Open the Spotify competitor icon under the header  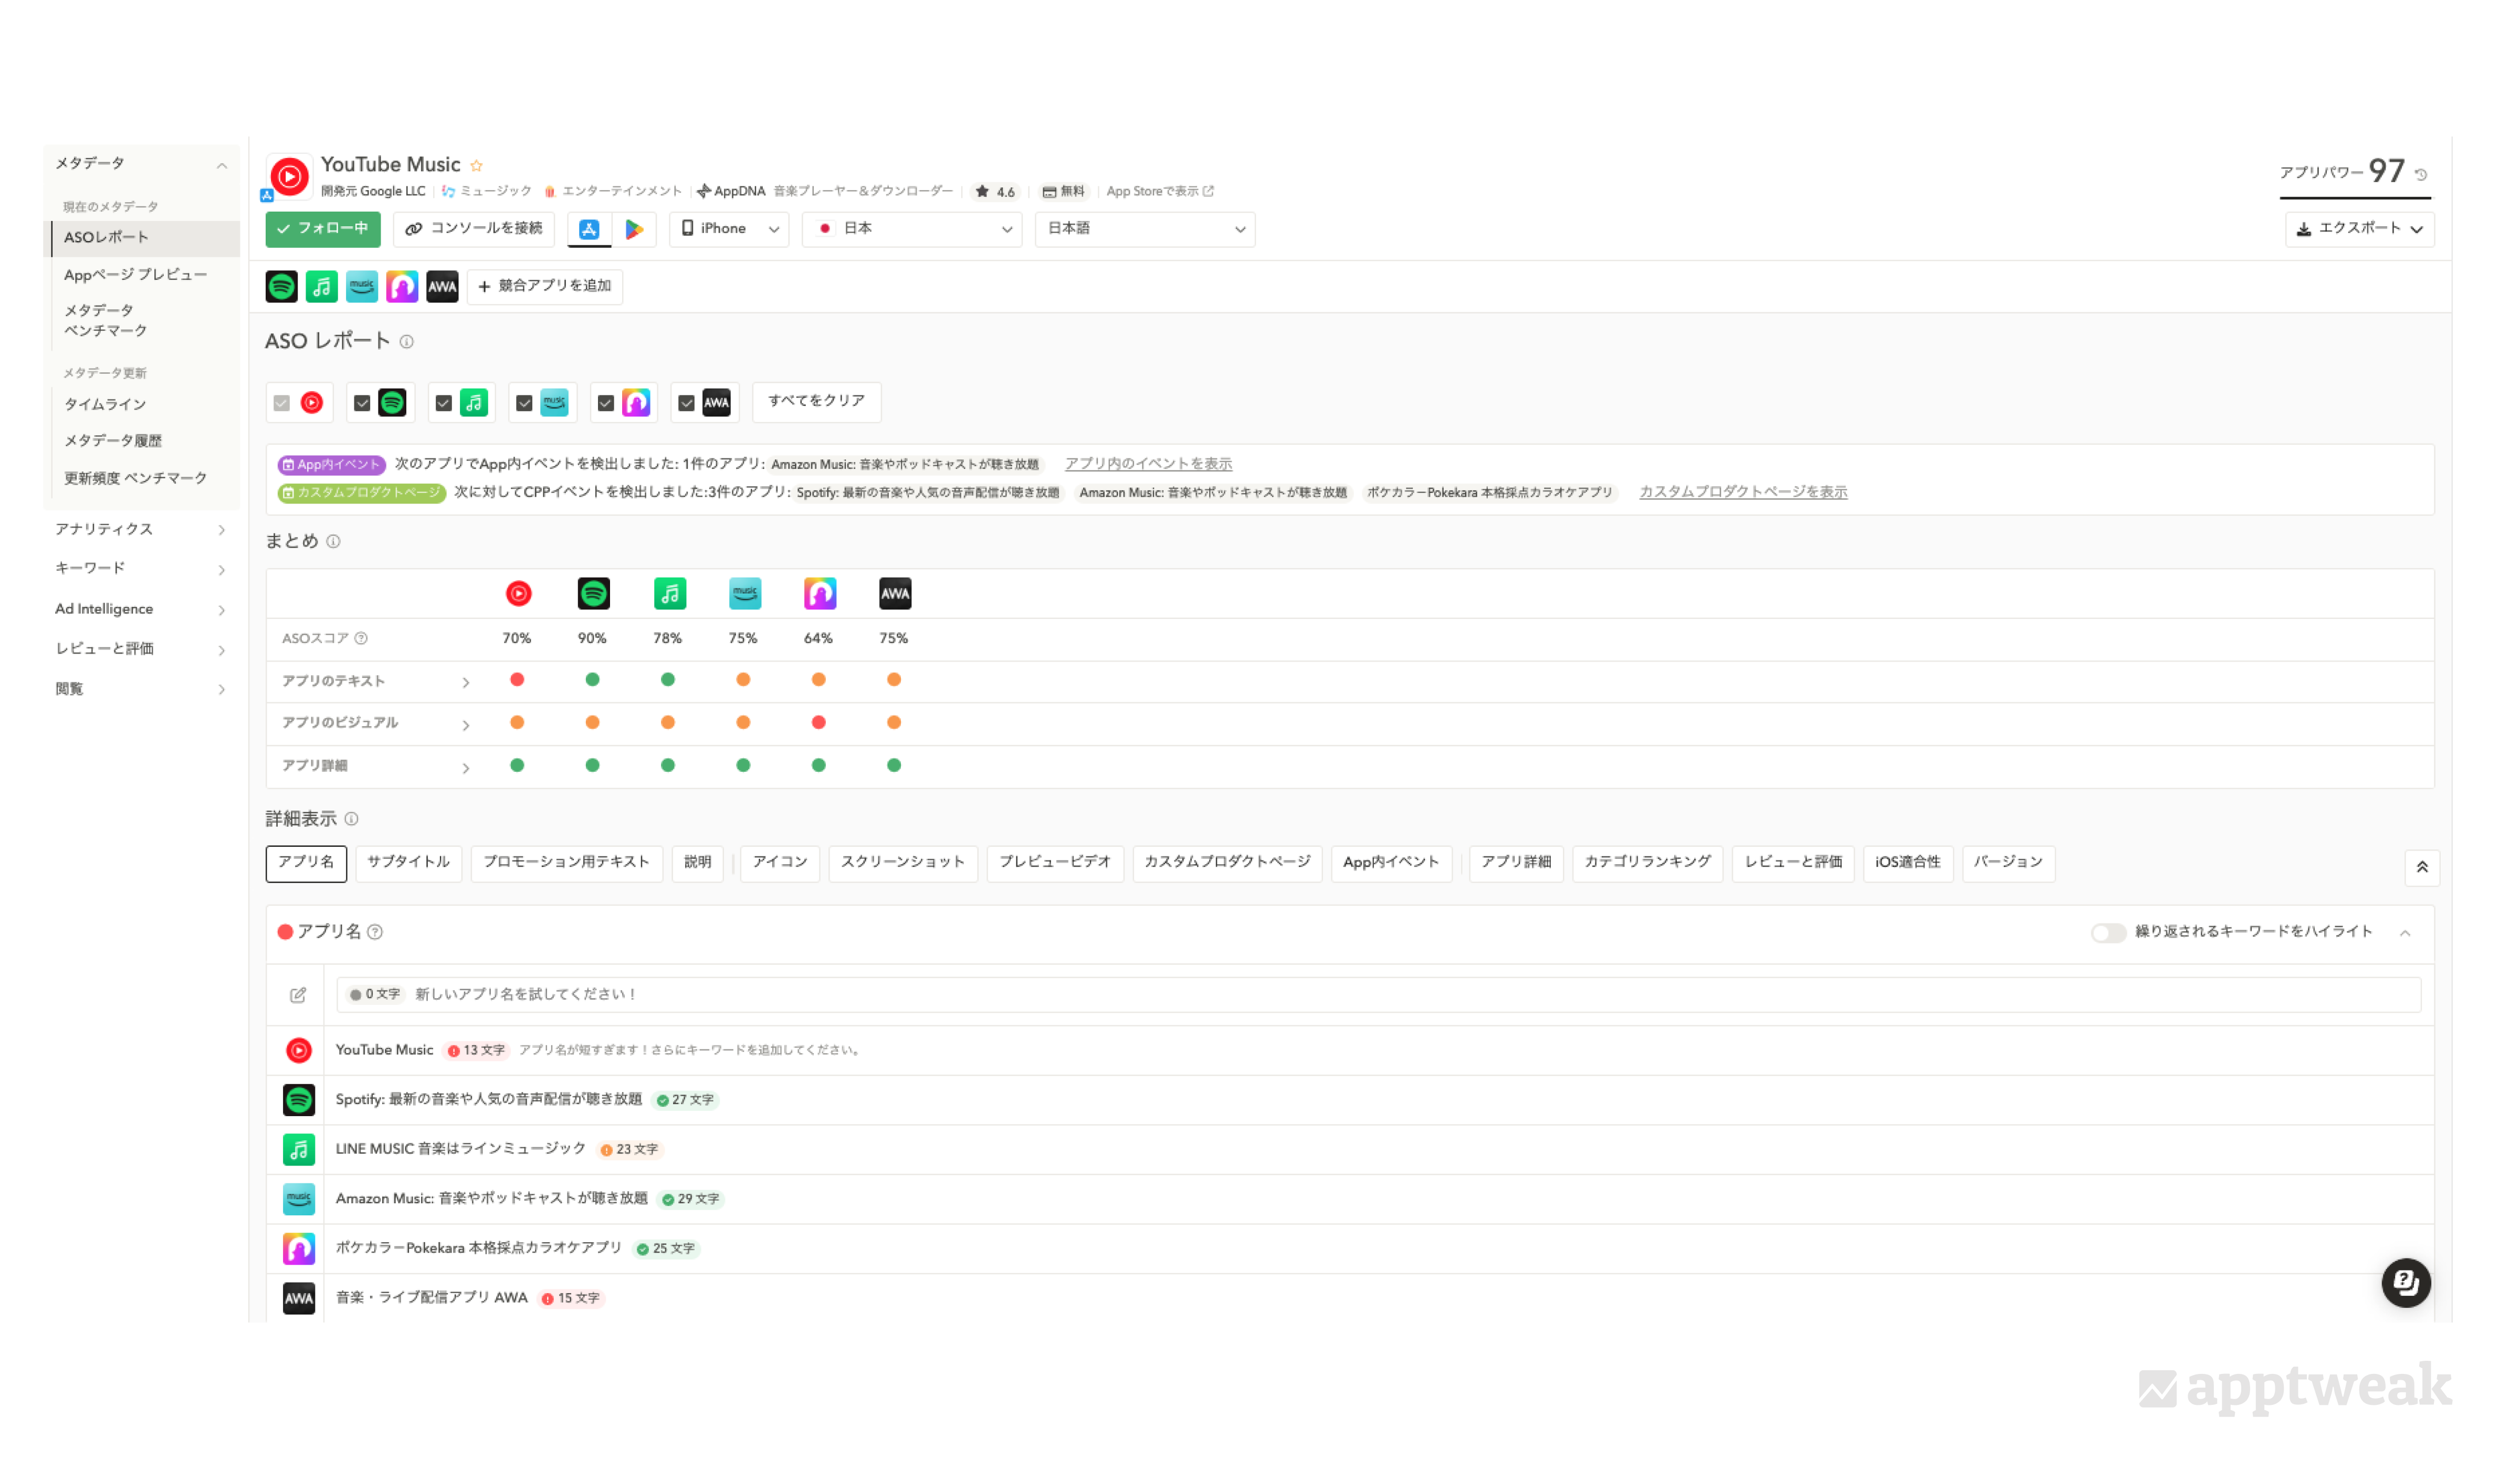tap(281, 287)
